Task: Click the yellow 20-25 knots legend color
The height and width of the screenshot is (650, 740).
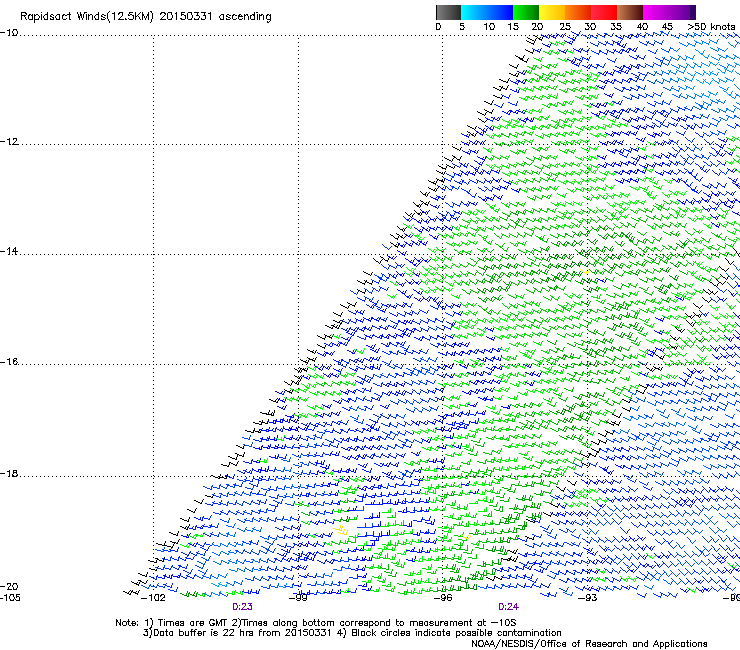Action: 552,12
